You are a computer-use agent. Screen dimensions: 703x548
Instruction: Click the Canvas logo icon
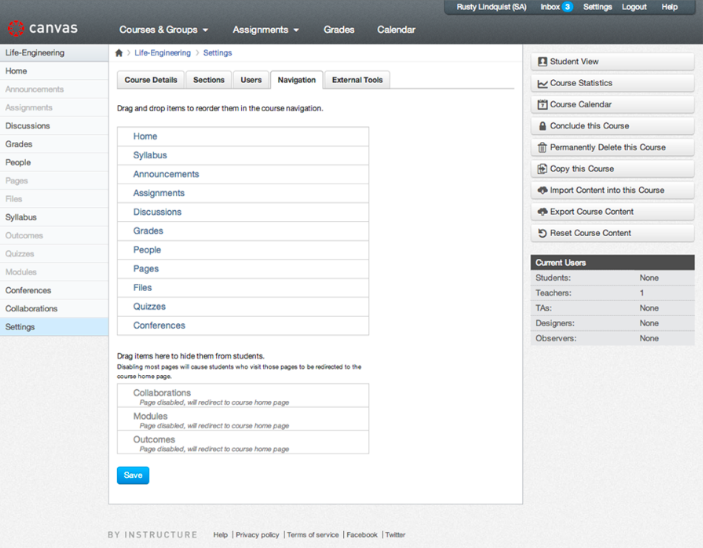(x=16, y=28)
